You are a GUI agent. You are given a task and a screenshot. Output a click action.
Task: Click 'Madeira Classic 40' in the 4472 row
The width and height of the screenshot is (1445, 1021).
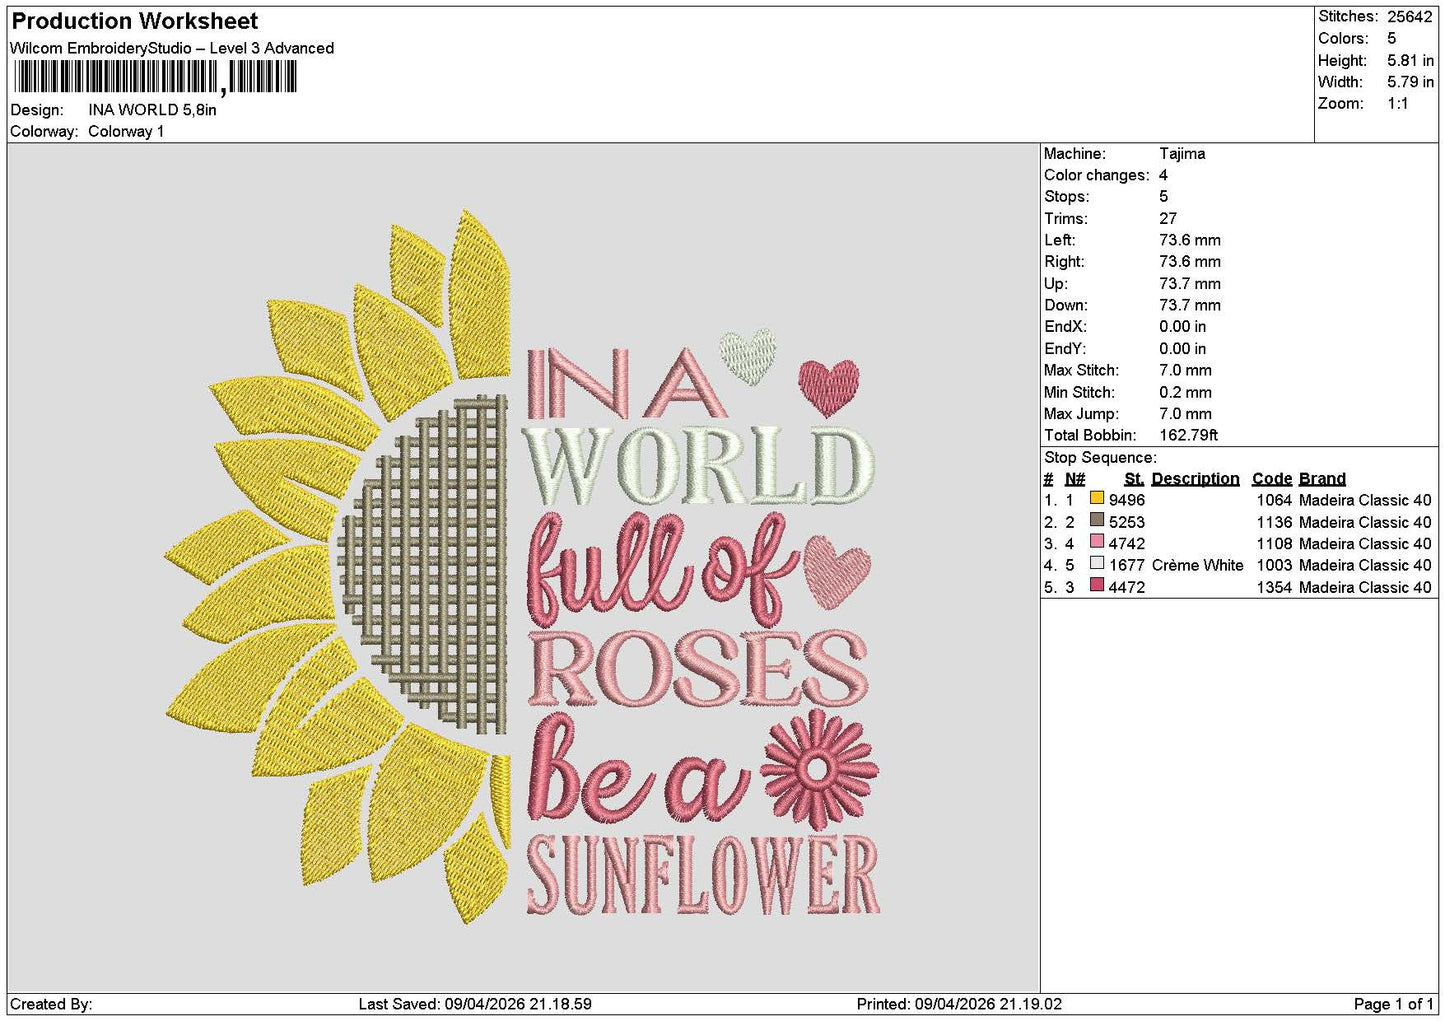[1365, 587]
